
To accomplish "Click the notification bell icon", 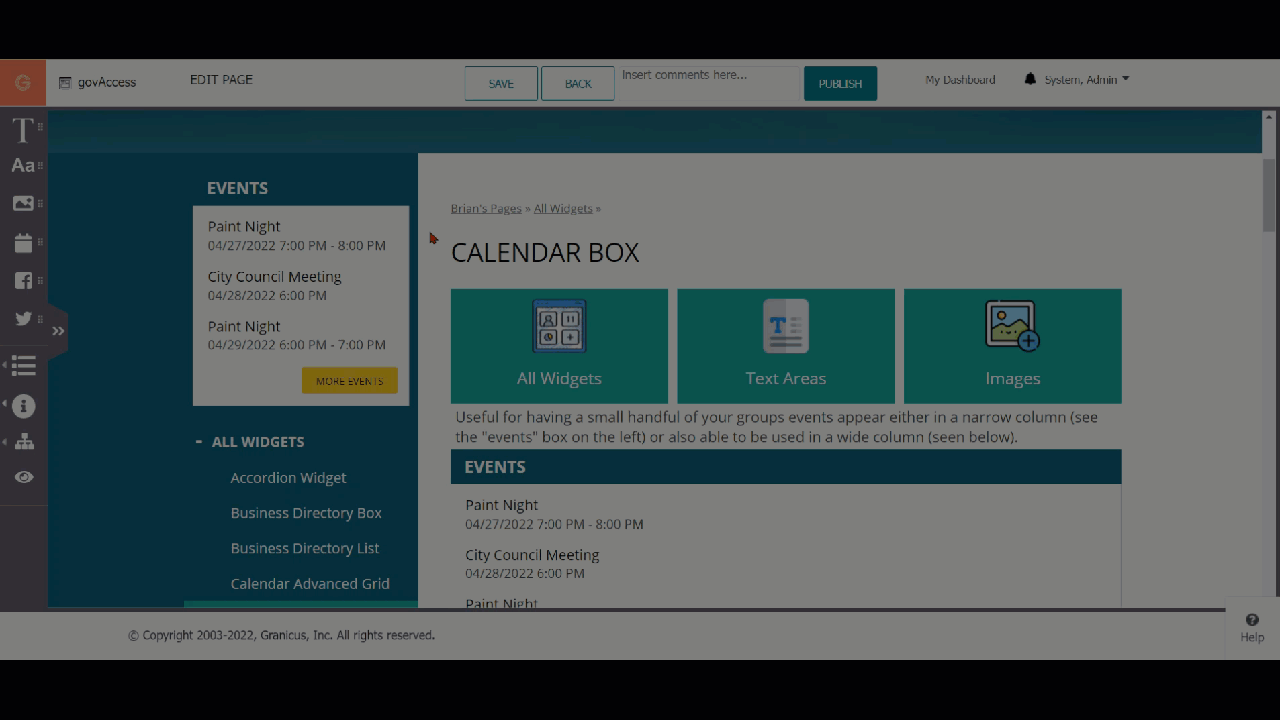I will (x=1031, y=78).
